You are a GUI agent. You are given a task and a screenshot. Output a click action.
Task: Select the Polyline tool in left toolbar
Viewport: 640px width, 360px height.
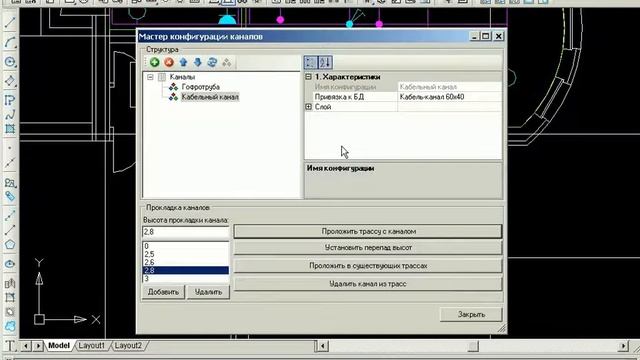coord(10,100)
